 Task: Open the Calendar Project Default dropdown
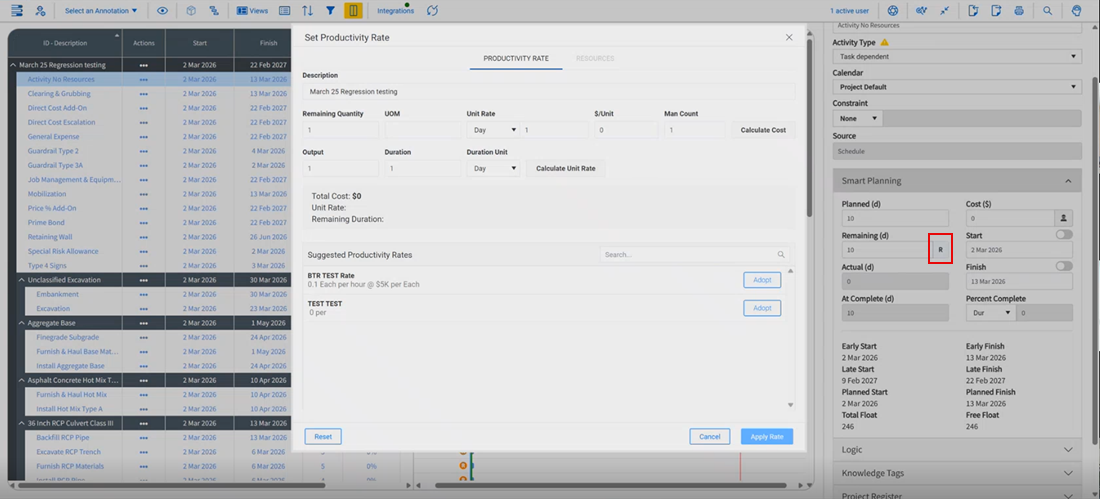957,87
